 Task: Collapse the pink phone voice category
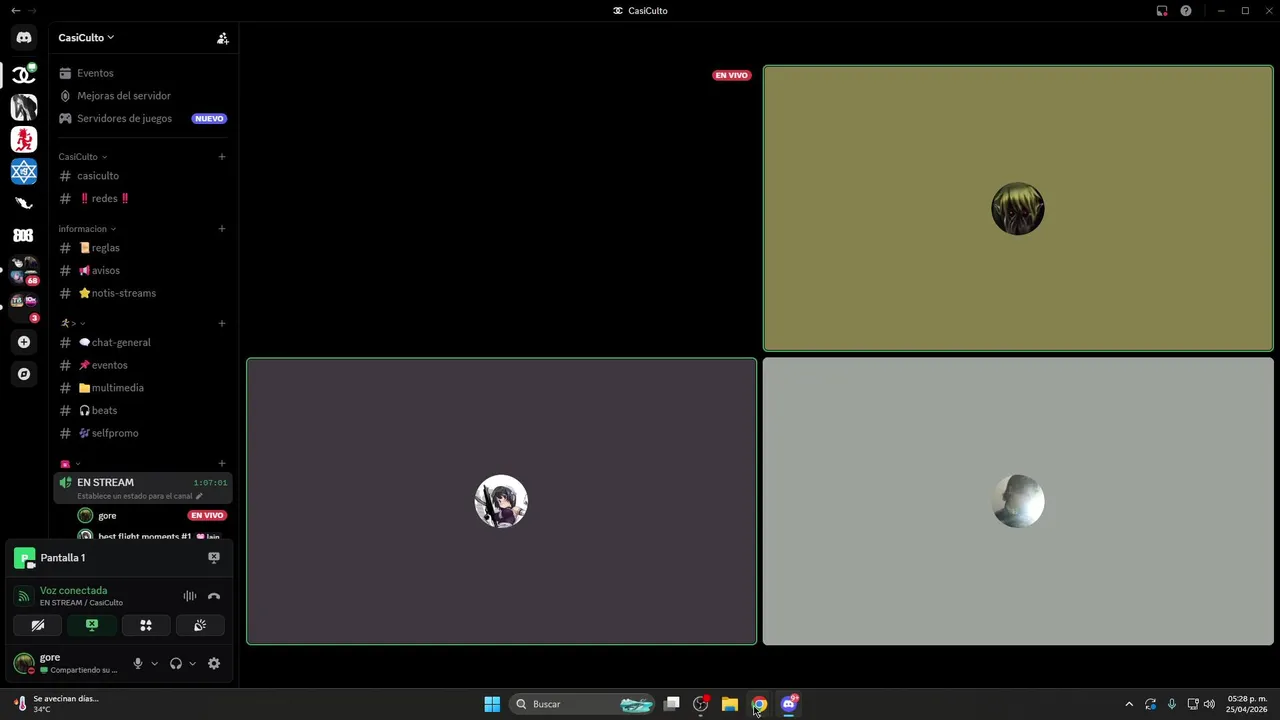(70, 464)
